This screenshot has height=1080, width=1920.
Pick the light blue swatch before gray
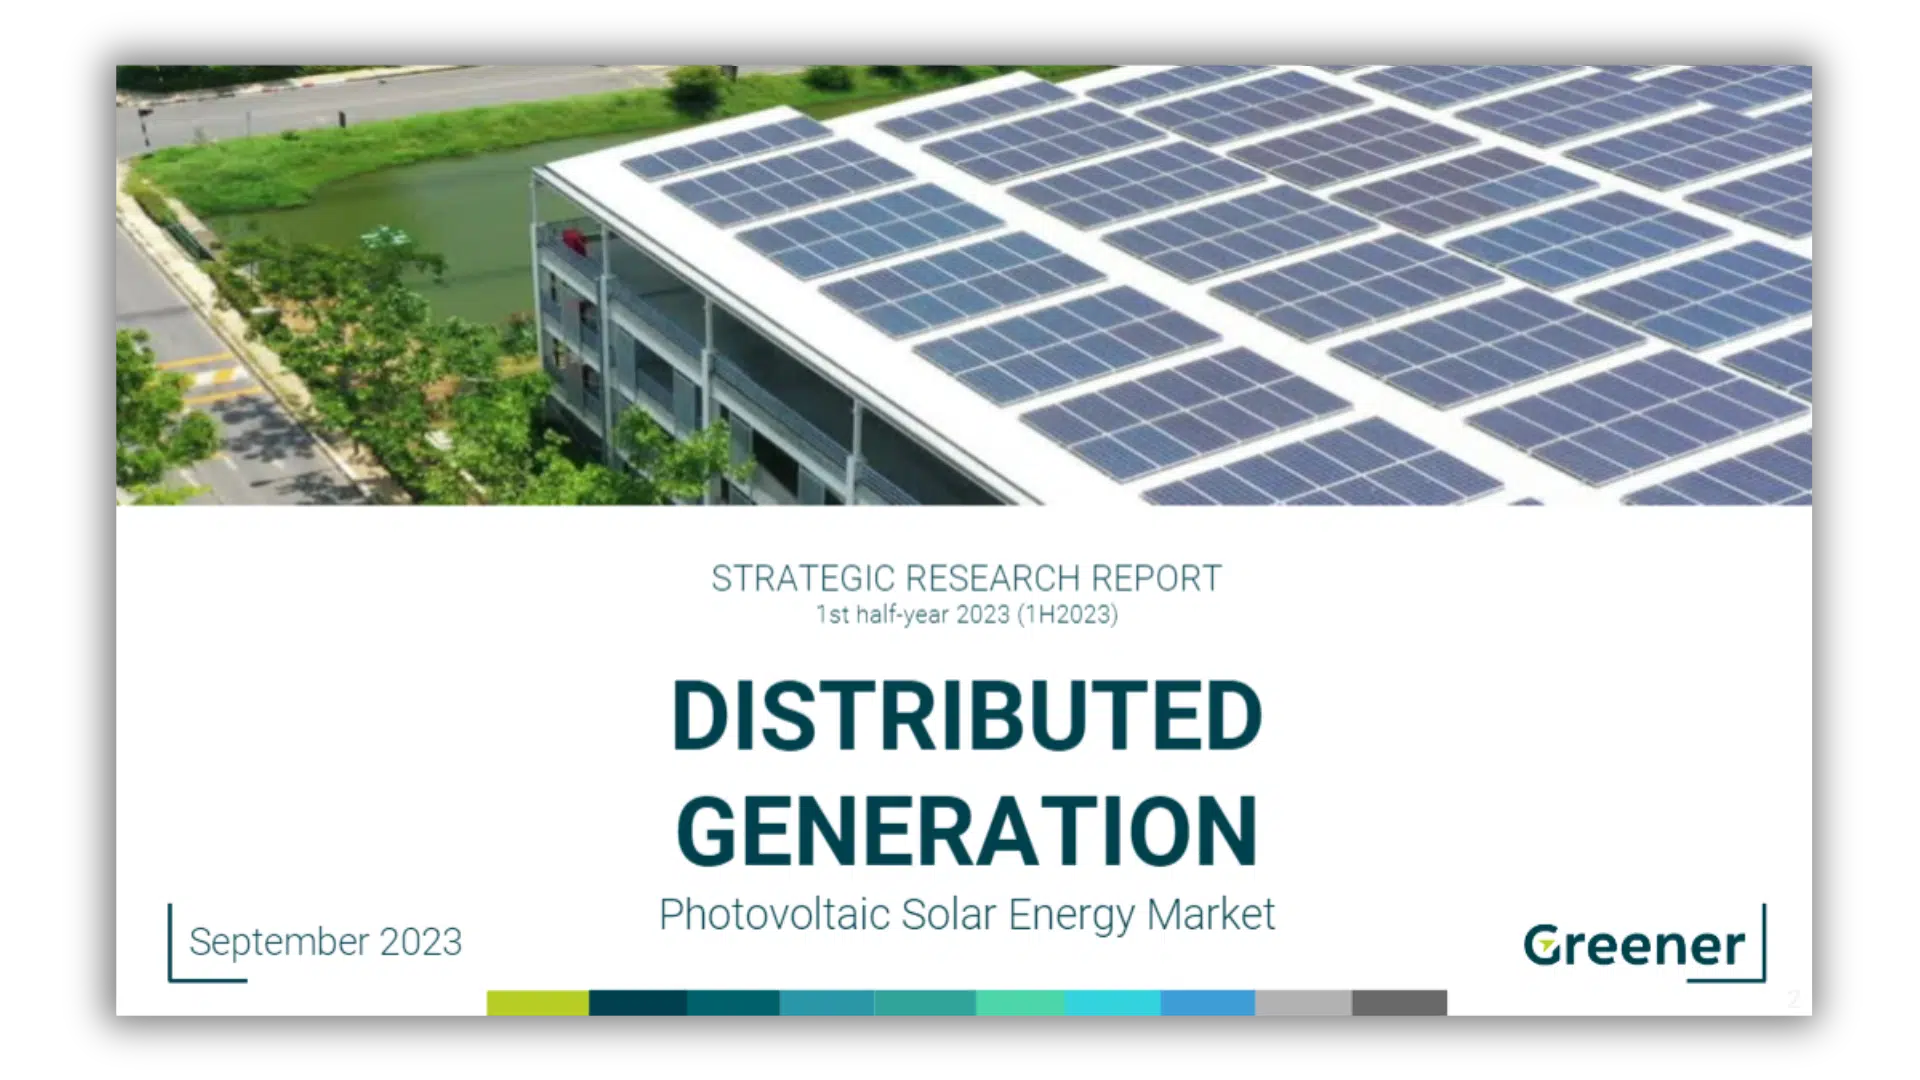[x=1208, y=1003]
